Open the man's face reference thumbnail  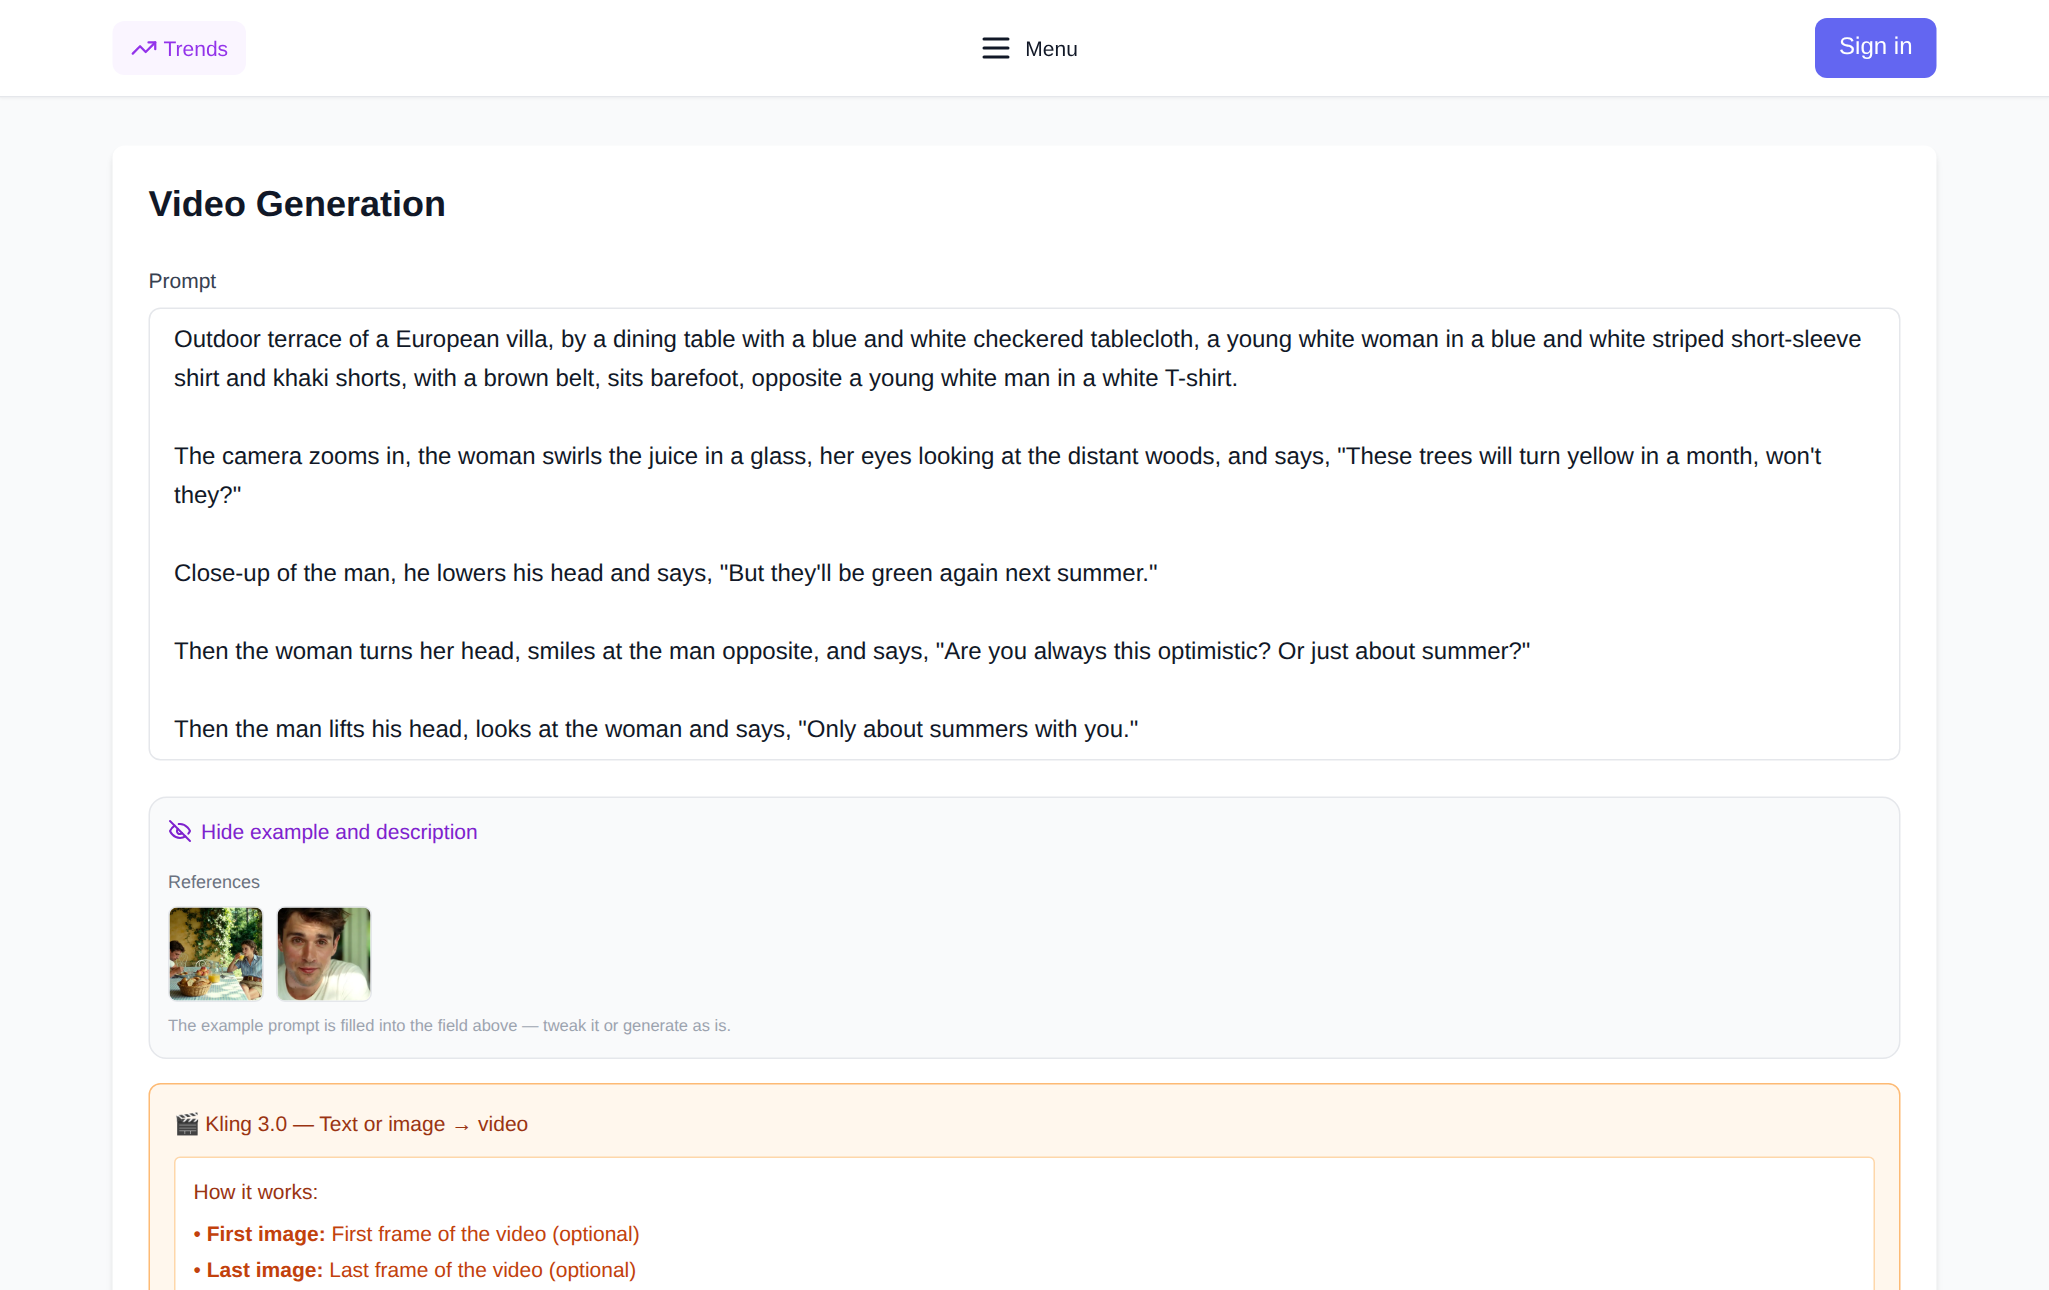pyautogui.click(x=324, y=953)
